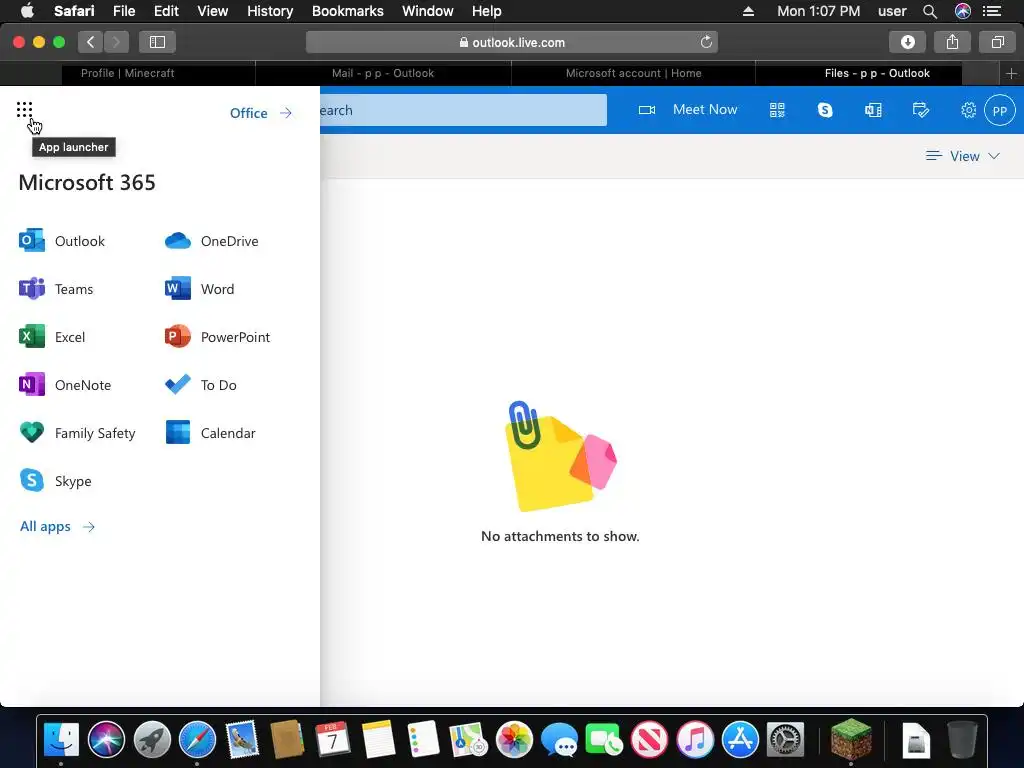Viewport: 1024px width, 768px height.
Task: Launch PowerPoint from the app list
Action: [217, 337]
